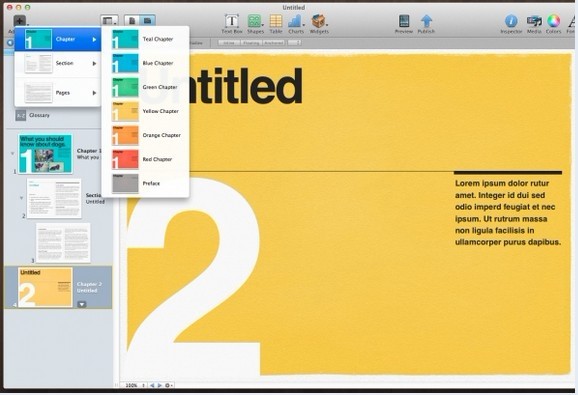Select the Preface layout option

[146, 183]
